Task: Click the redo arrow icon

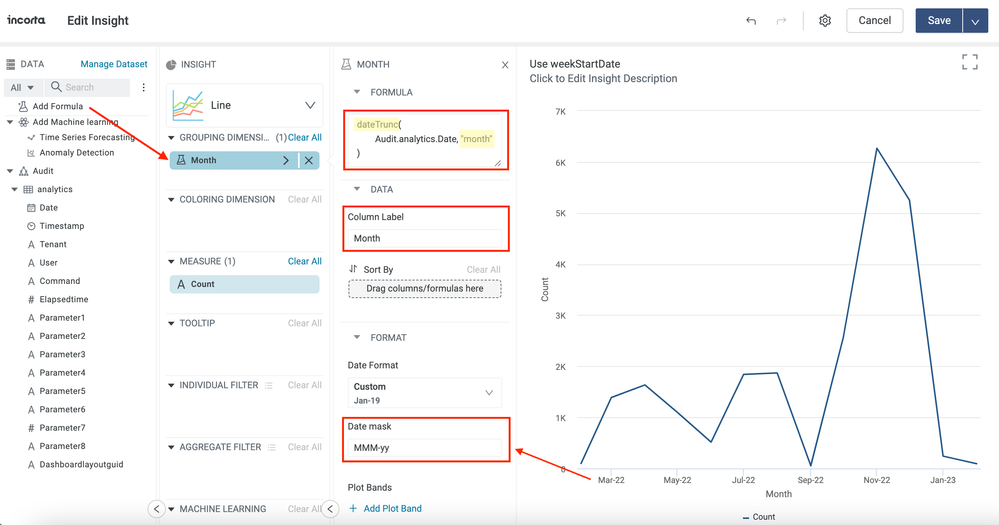Action: pos(782,21)
